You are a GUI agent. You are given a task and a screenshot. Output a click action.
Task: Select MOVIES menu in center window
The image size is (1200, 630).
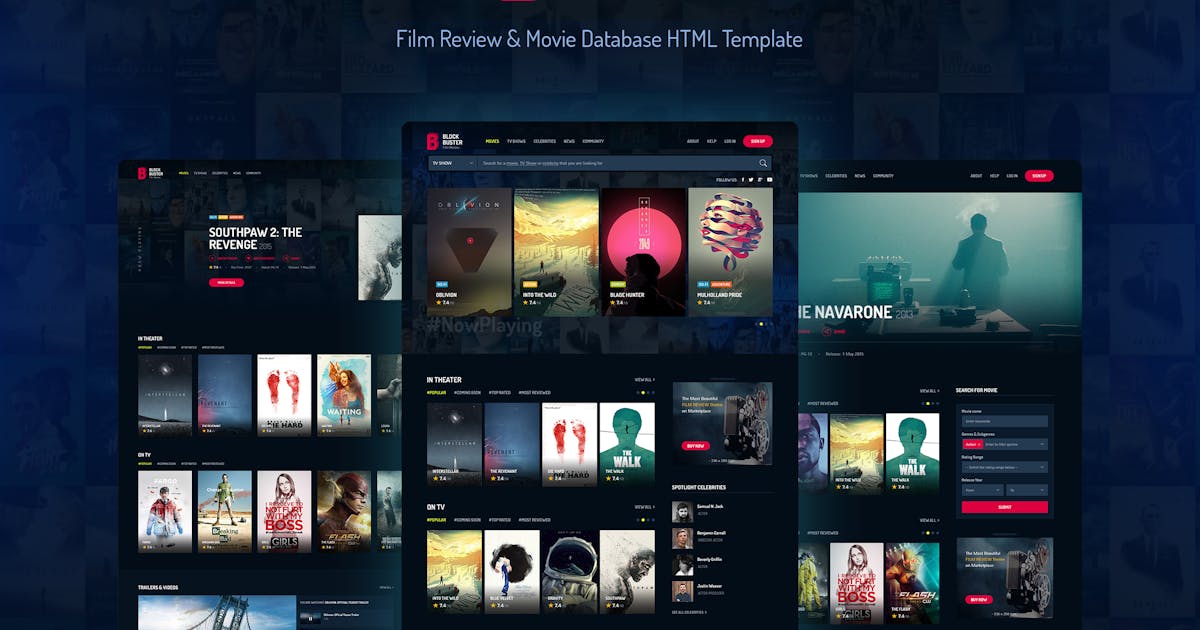[x=492, y=141]
